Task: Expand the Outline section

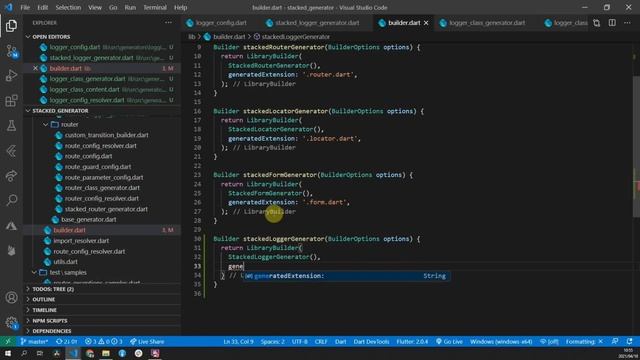Action: [x=102, y=300]
